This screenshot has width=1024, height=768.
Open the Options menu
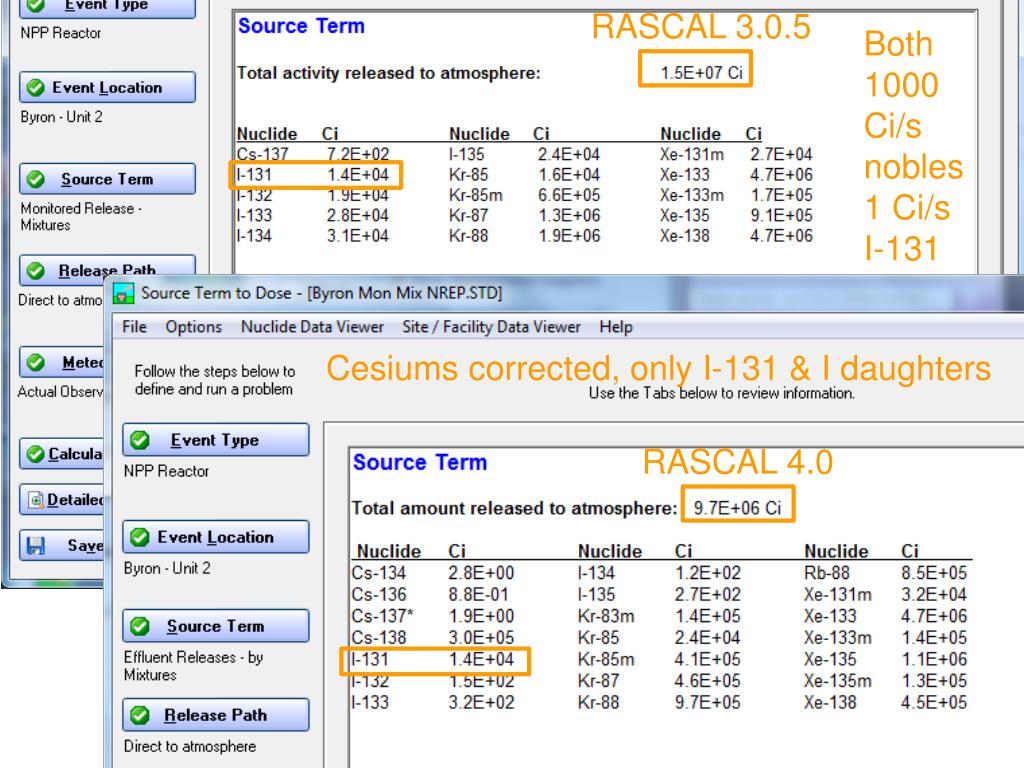tap(193, 327)
